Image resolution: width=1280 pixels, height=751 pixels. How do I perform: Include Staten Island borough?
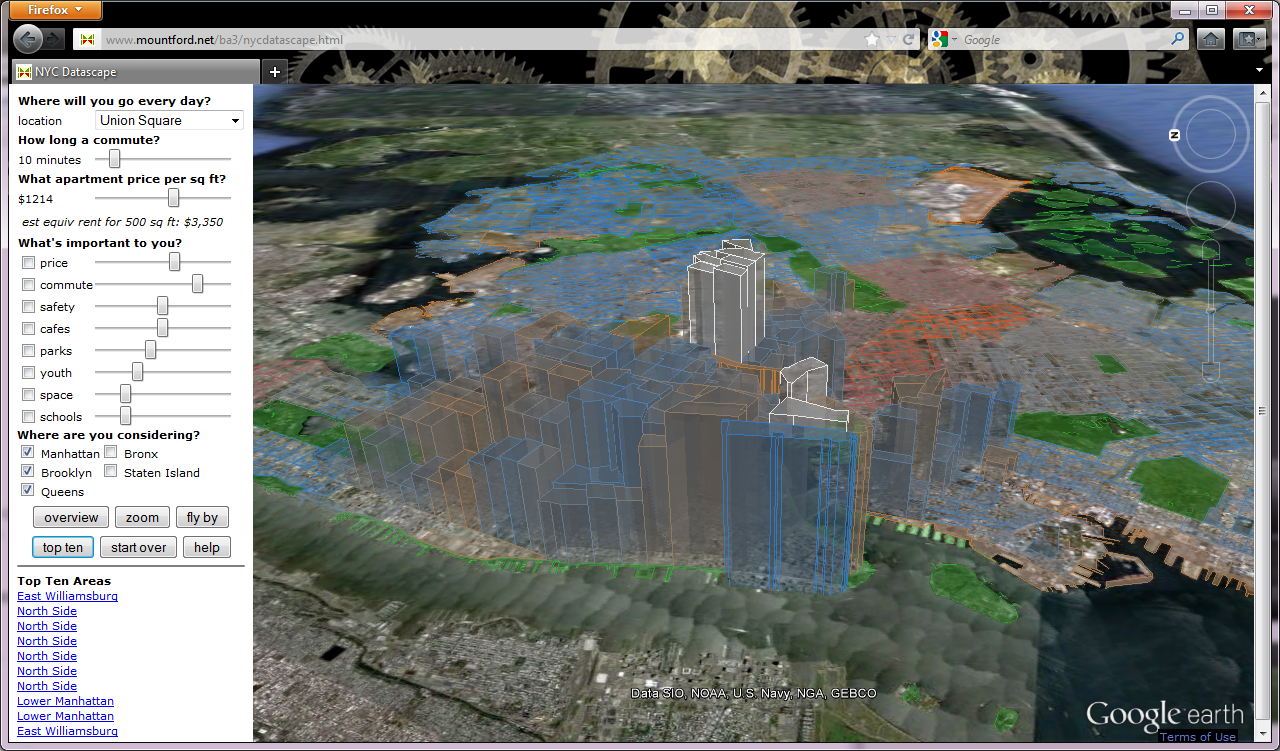coord(111,472)
